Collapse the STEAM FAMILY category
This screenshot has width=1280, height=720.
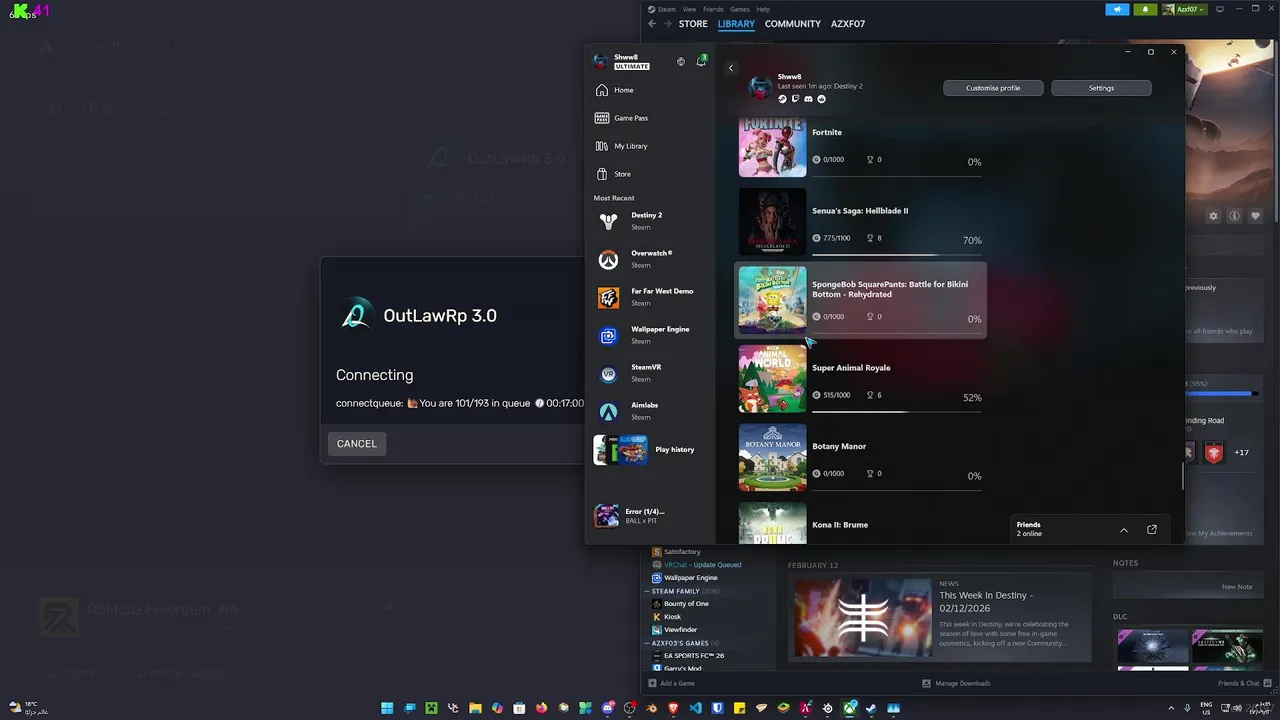click(x=647, y=591)
